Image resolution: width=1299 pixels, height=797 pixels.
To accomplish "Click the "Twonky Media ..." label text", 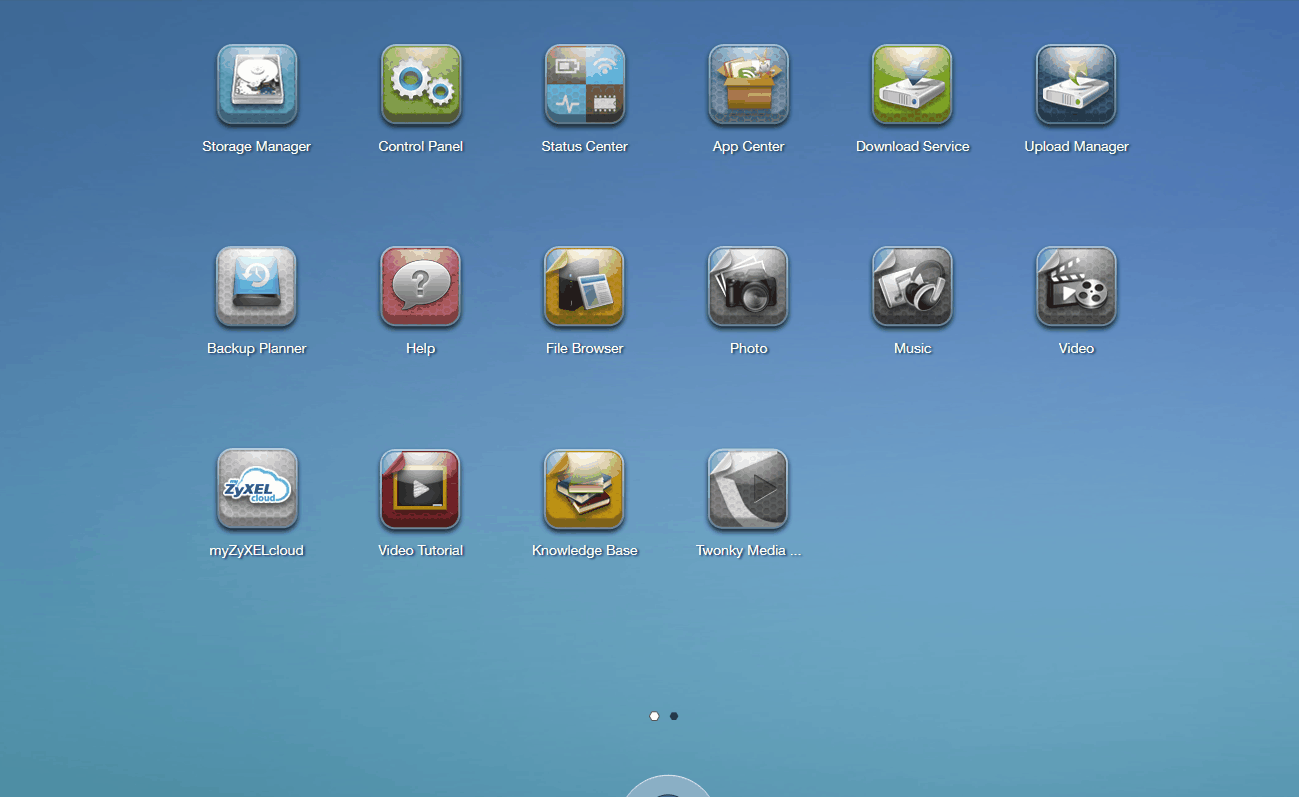I will coord(749,551).
